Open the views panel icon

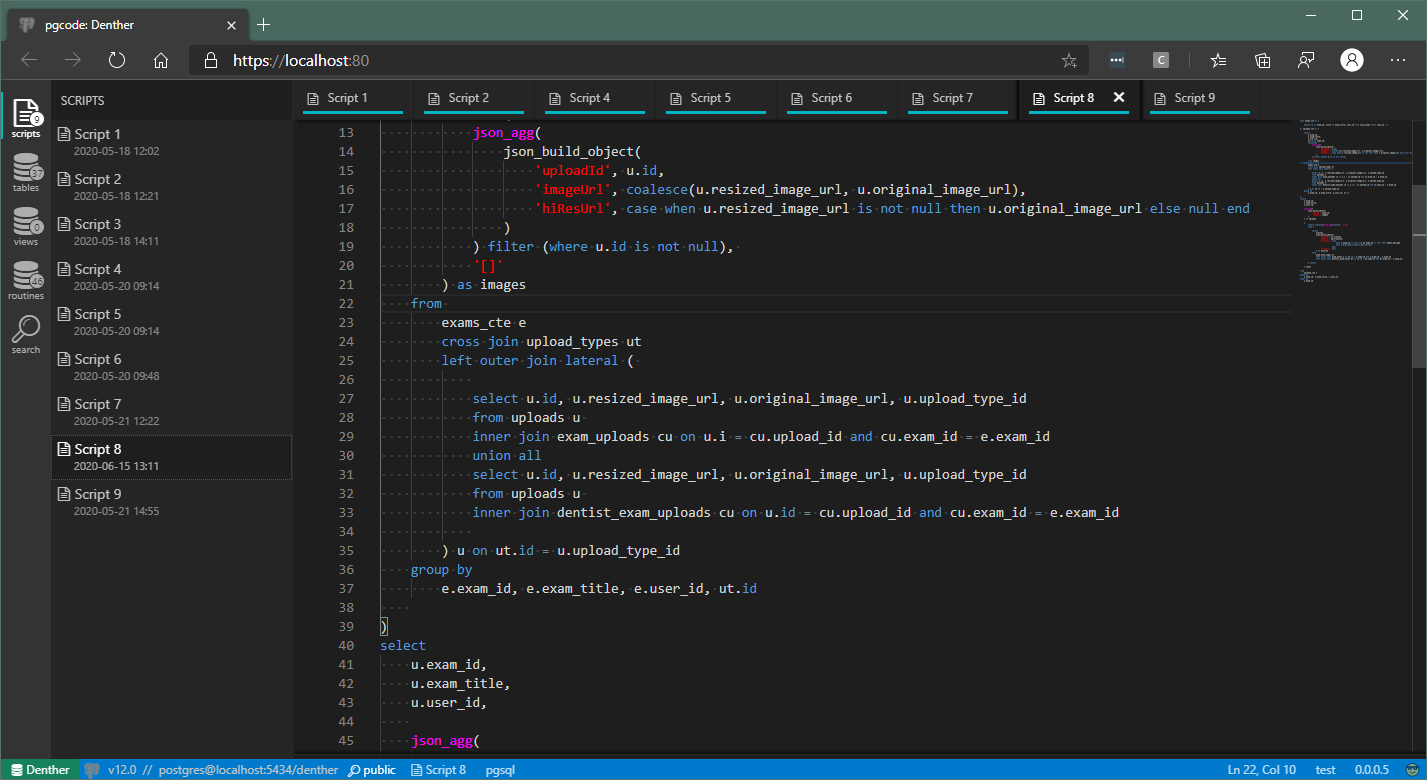click(x=26, y=226)
